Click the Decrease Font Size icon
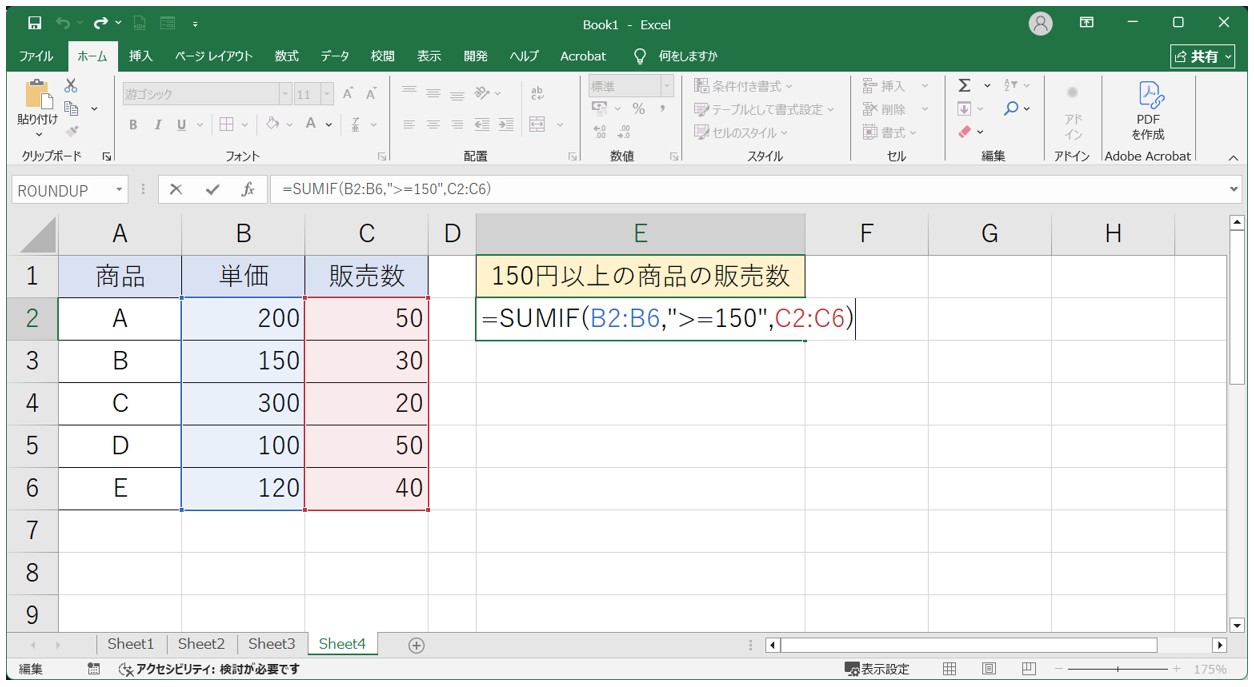 point(371,94)
